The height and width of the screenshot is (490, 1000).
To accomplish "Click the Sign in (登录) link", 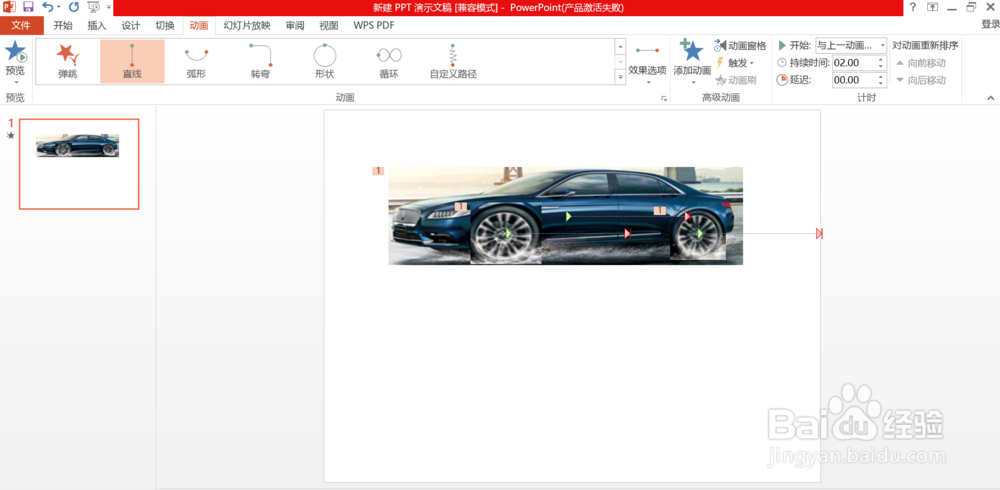I will 990,24.
